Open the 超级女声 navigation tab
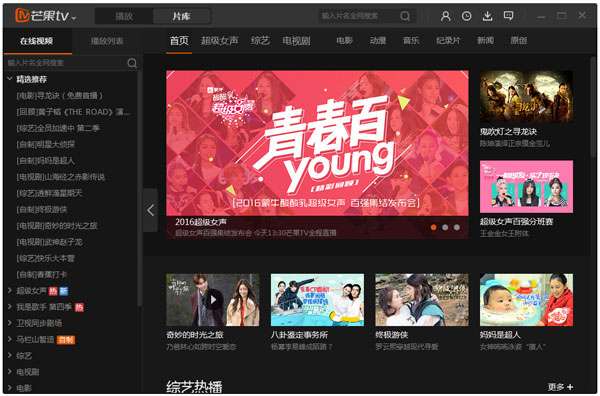This screenshot has width=600, height=396. [220, 41]
